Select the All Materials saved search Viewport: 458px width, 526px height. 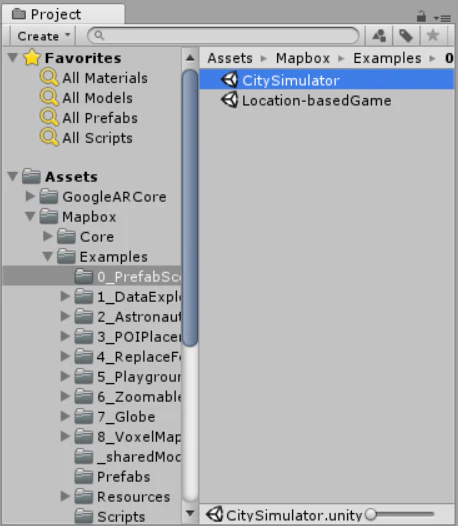105,78
